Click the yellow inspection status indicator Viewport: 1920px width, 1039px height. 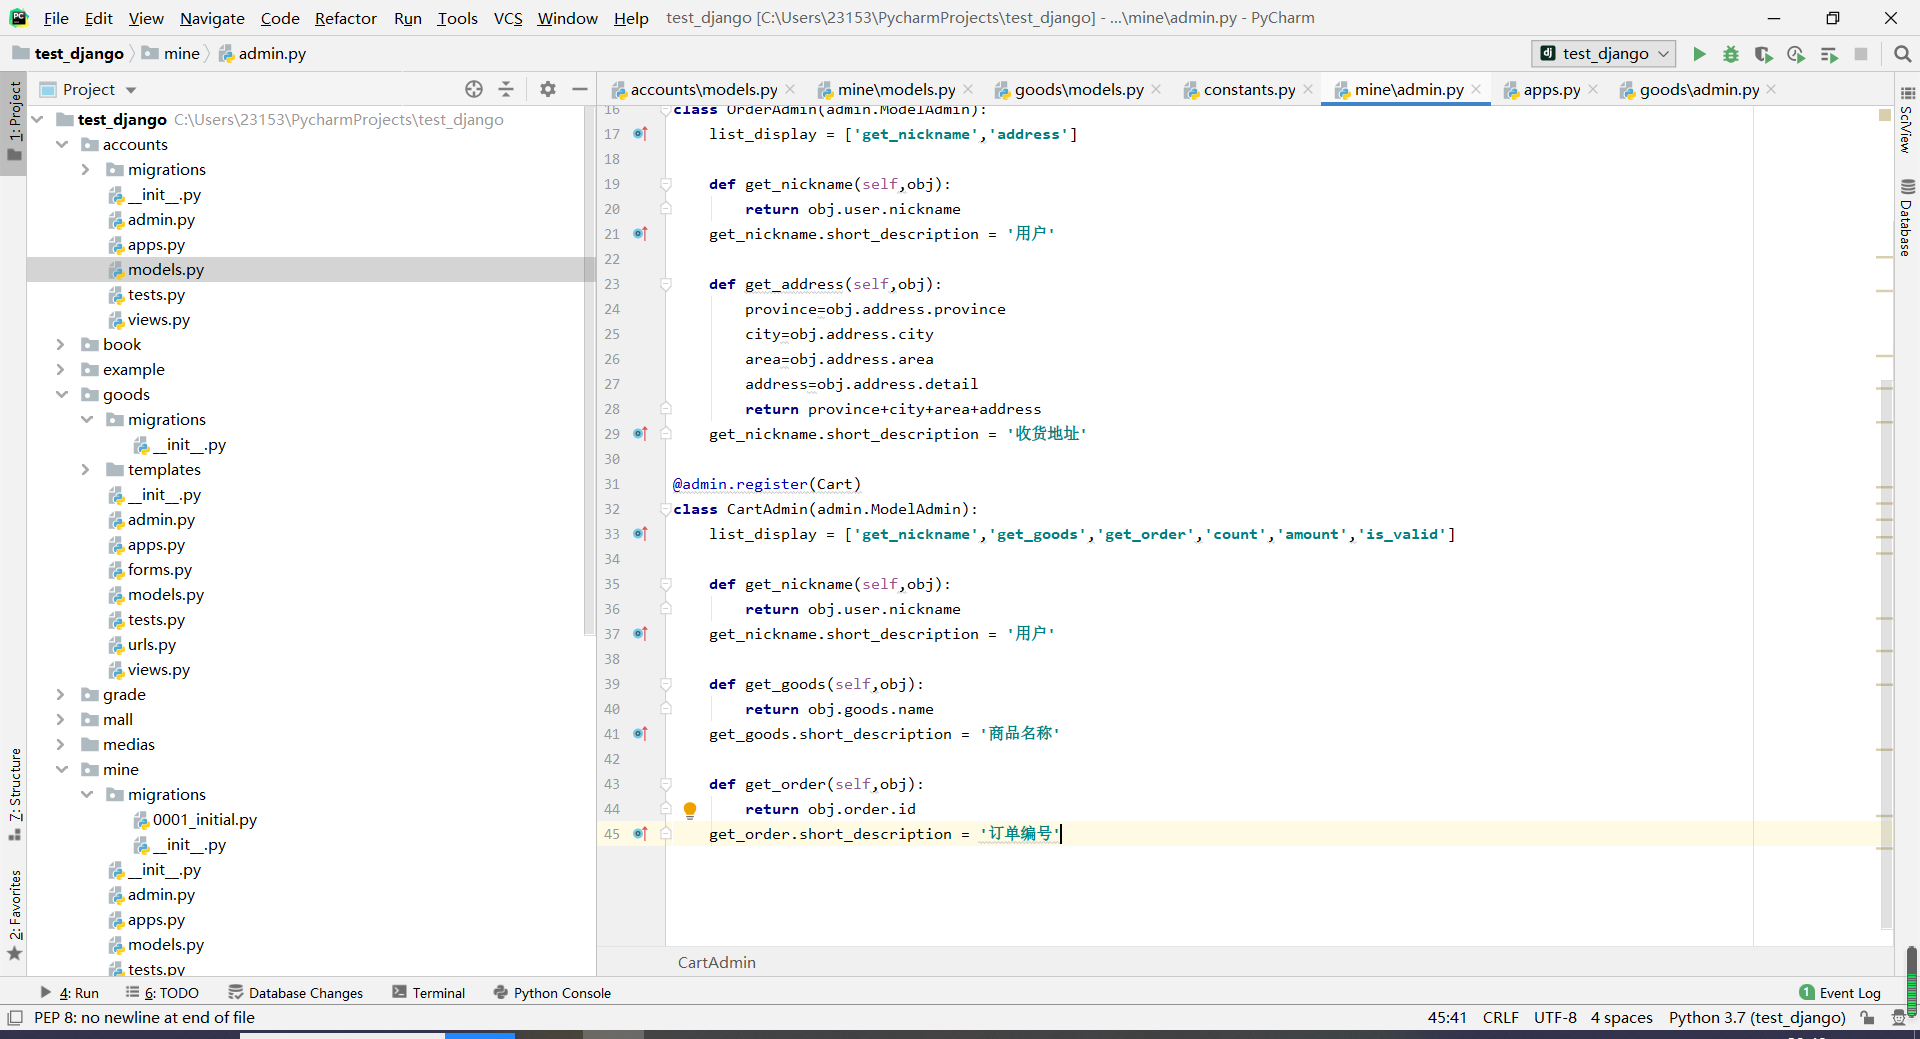pos(1885,116)
